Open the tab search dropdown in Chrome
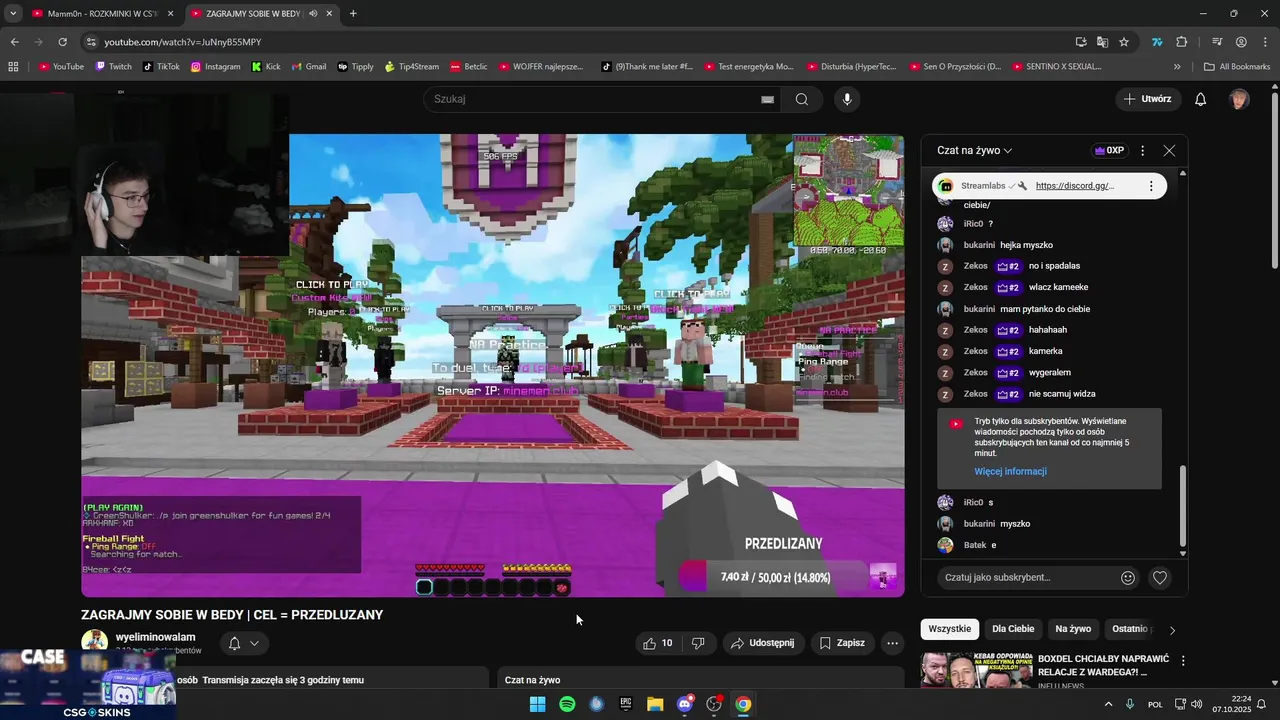Screen dimensions: 1280x720 click(13, 14)
